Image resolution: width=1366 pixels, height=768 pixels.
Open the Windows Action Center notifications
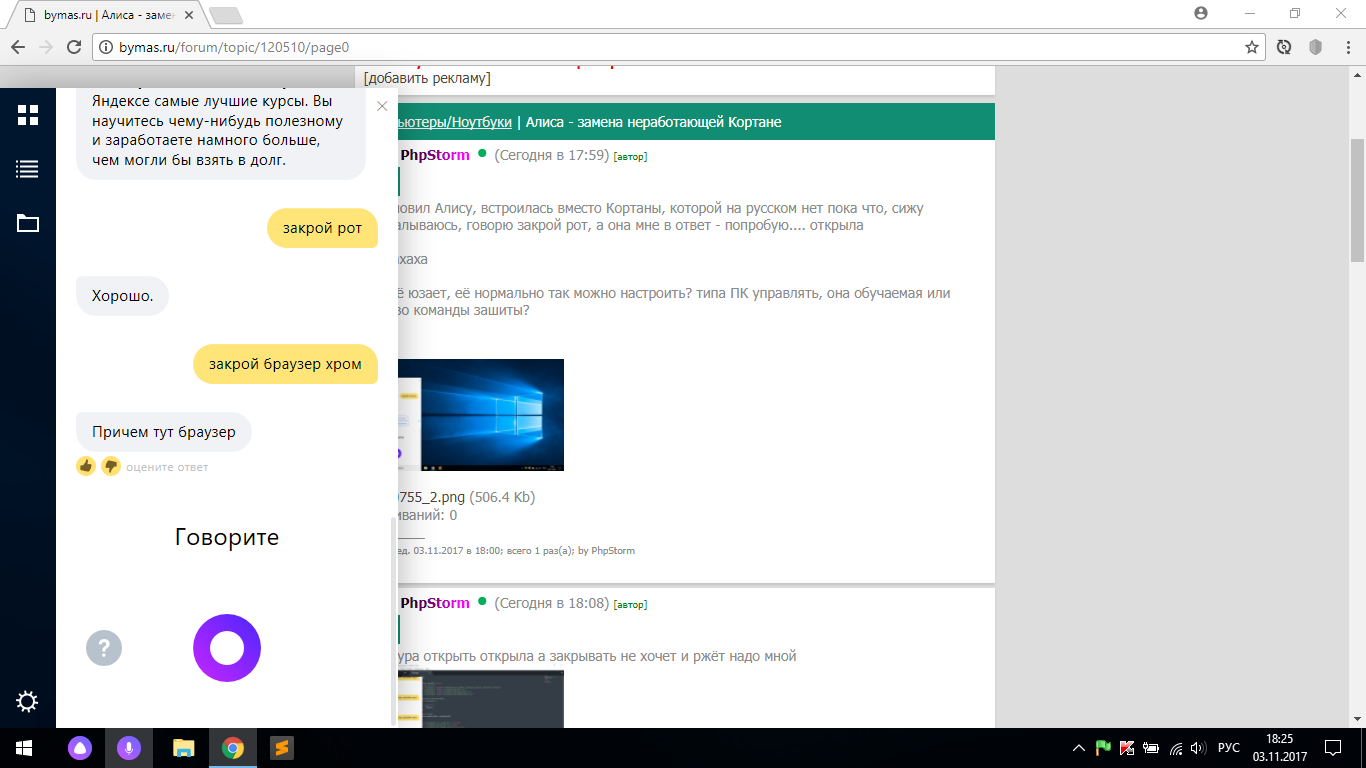coord(1333,748)
